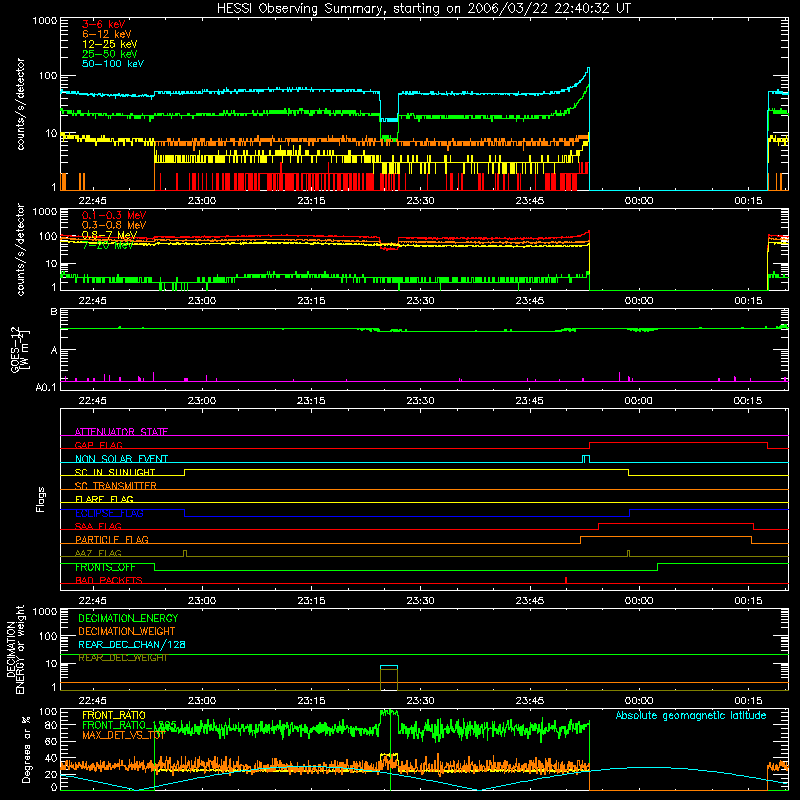Screen dimensions: 800x800
Task: Click the 00:00 tick label under GOES-12 panel
Action: 638,401
